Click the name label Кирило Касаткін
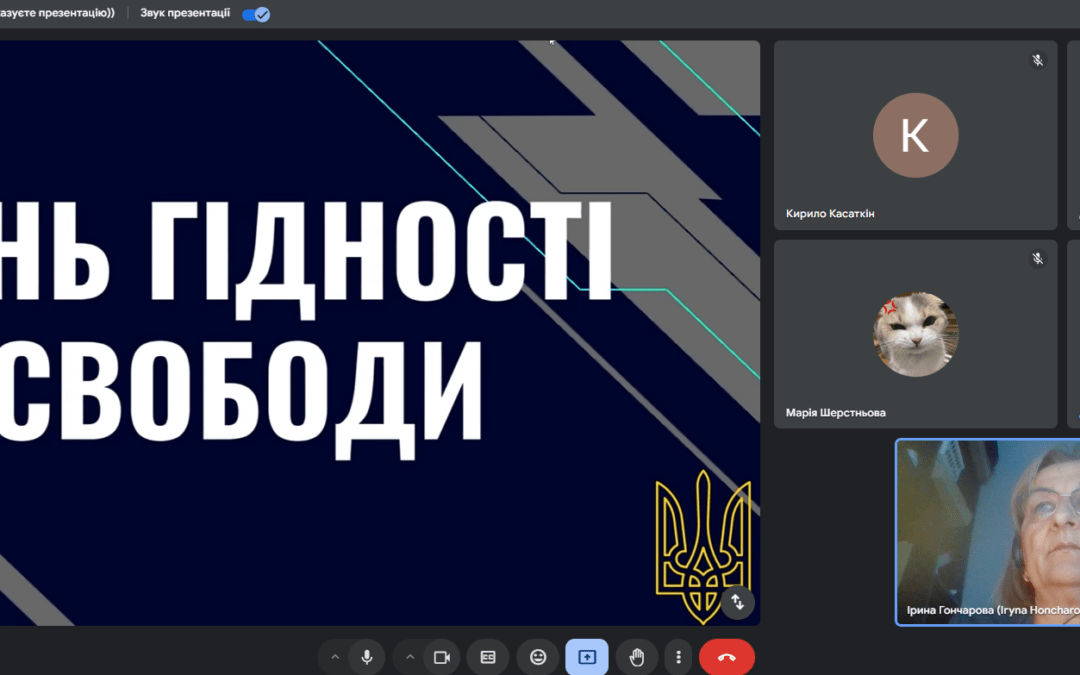 coord(830,214)
